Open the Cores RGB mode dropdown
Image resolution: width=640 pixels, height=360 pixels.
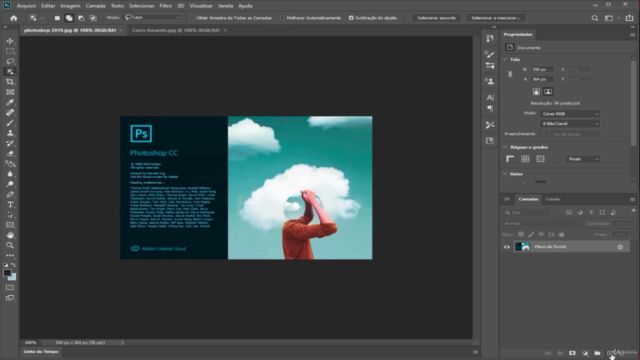(570, 114)
